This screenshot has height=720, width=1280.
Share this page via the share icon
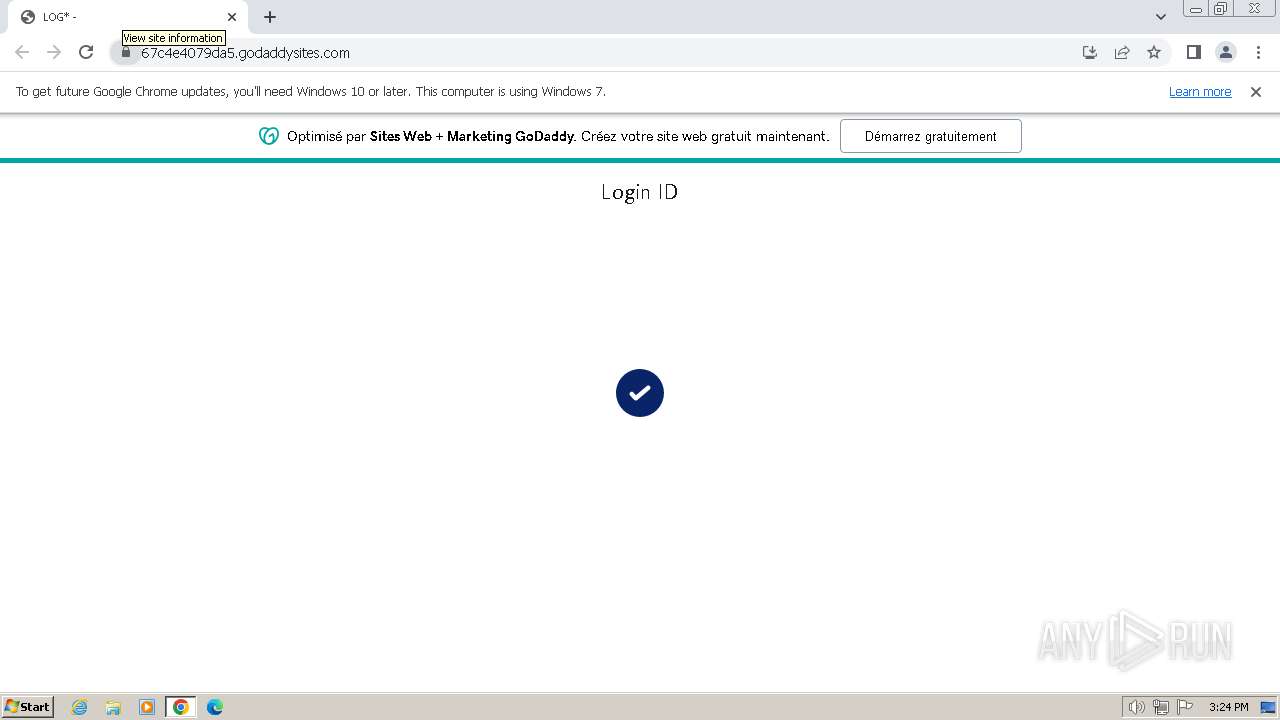coord(1122,52)
